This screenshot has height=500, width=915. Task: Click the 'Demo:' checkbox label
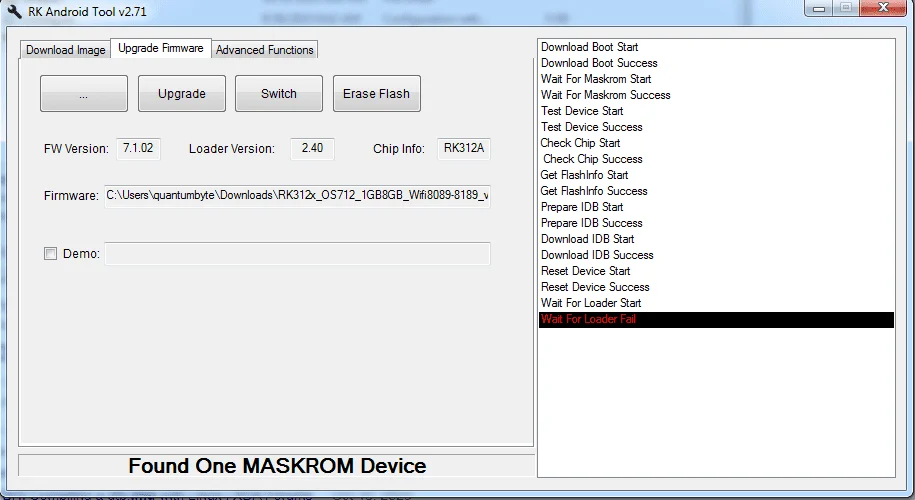coord(81,254)
